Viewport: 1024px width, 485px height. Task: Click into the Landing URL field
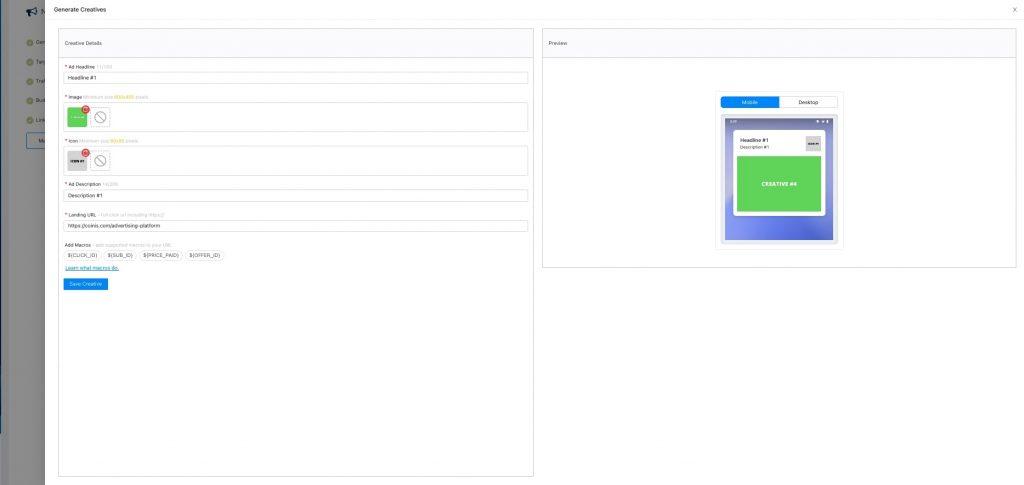(295, 226)
